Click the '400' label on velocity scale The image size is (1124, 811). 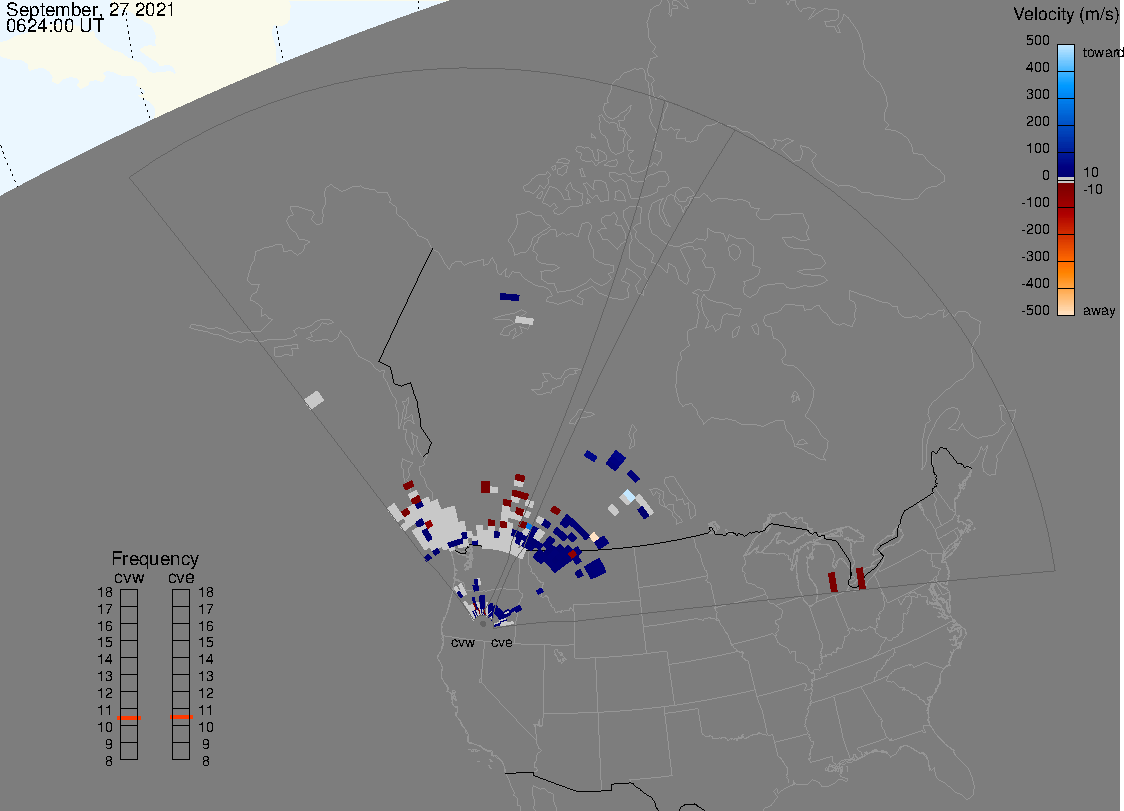tap(1037, 67)
